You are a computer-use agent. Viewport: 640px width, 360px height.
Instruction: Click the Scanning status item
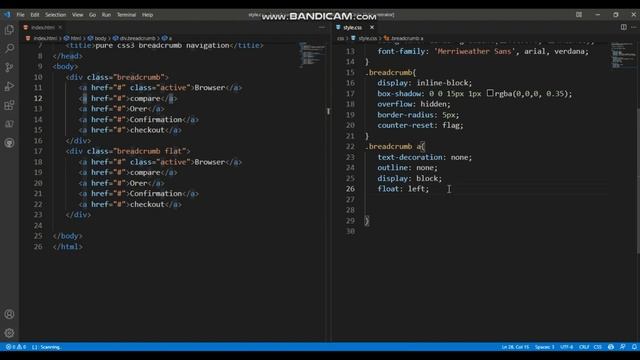(x=47, y=347)
